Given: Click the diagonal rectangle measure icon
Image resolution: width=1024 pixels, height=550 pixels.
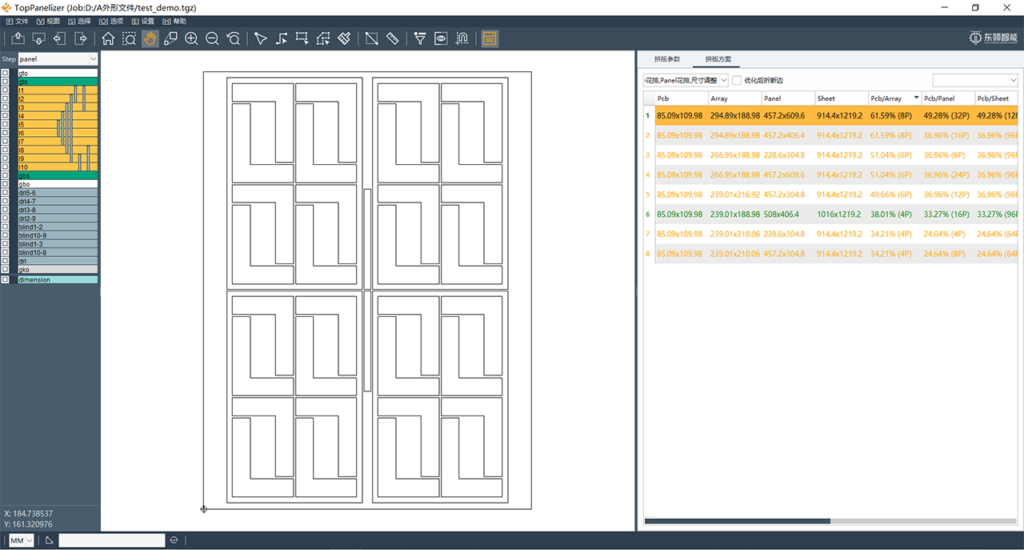Looking at the screenshot, I should pos(372,39).
